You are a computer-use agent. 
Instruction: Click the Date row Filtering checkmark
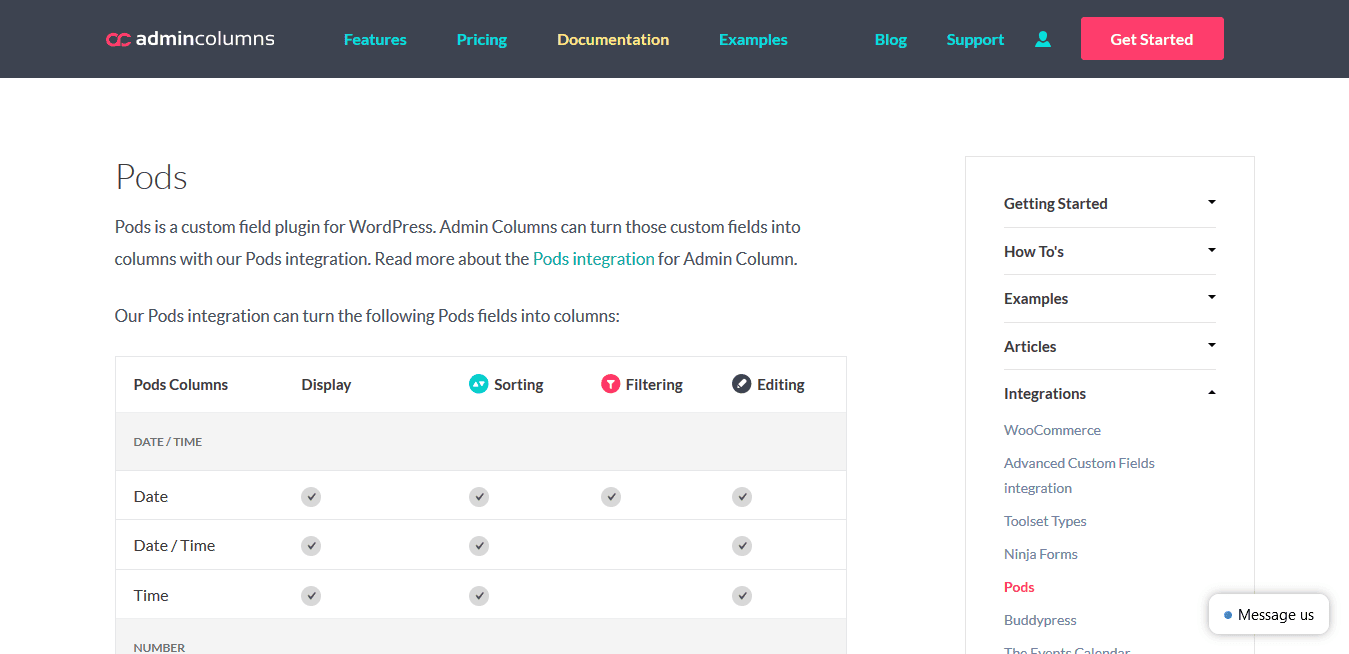tap(611, 496)
